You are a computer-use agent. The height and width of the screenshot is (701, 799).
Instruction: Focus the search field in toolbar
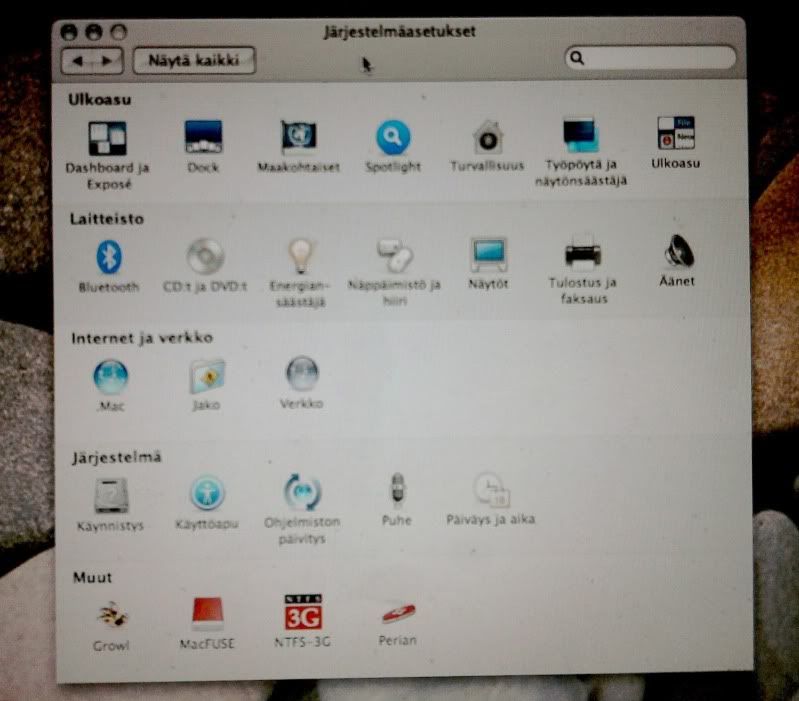pos(651,58)
